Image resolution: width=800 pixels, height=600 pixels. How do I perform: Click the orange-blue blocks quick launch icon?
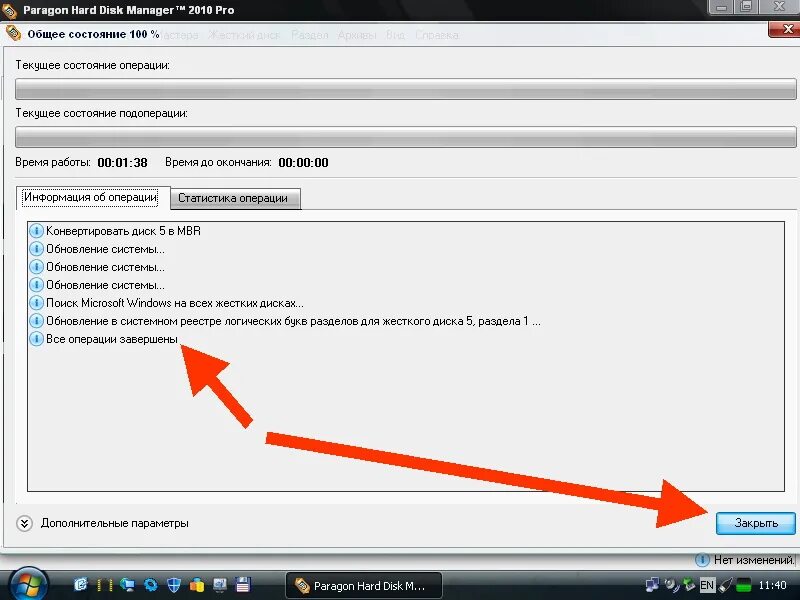click(x=197, y=585)
